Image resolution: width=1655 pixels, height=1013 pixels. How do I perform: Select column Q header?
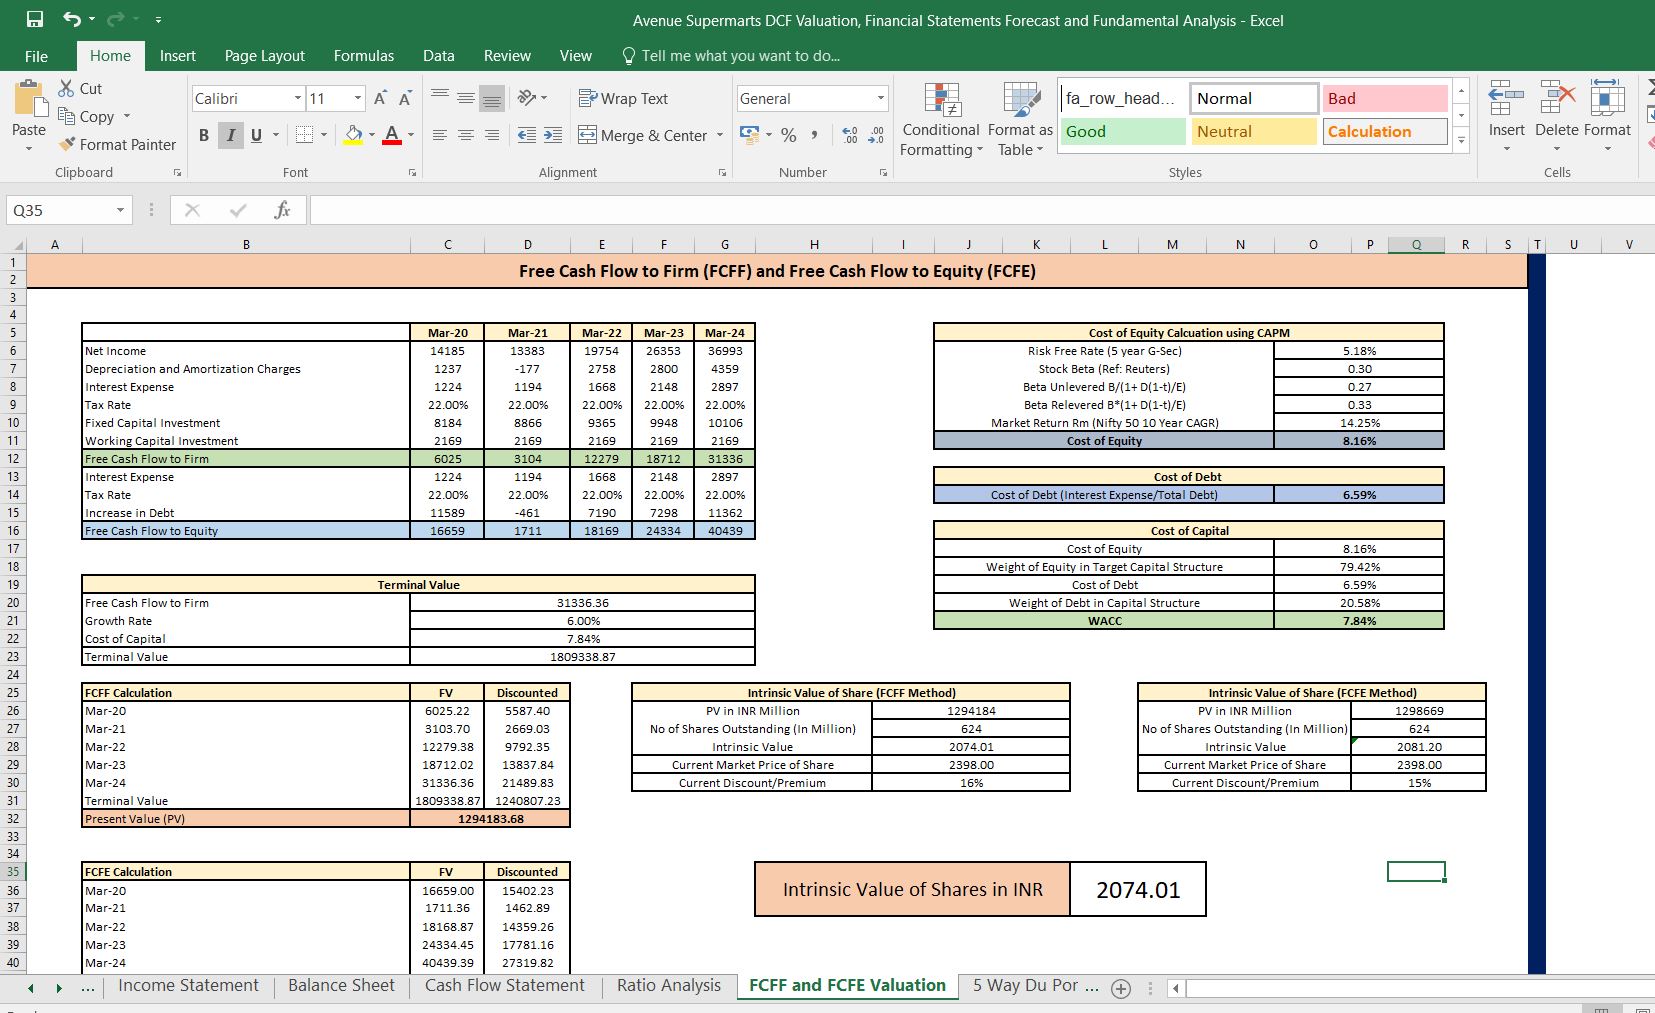pyautogui.click(x=1416, y=244)
